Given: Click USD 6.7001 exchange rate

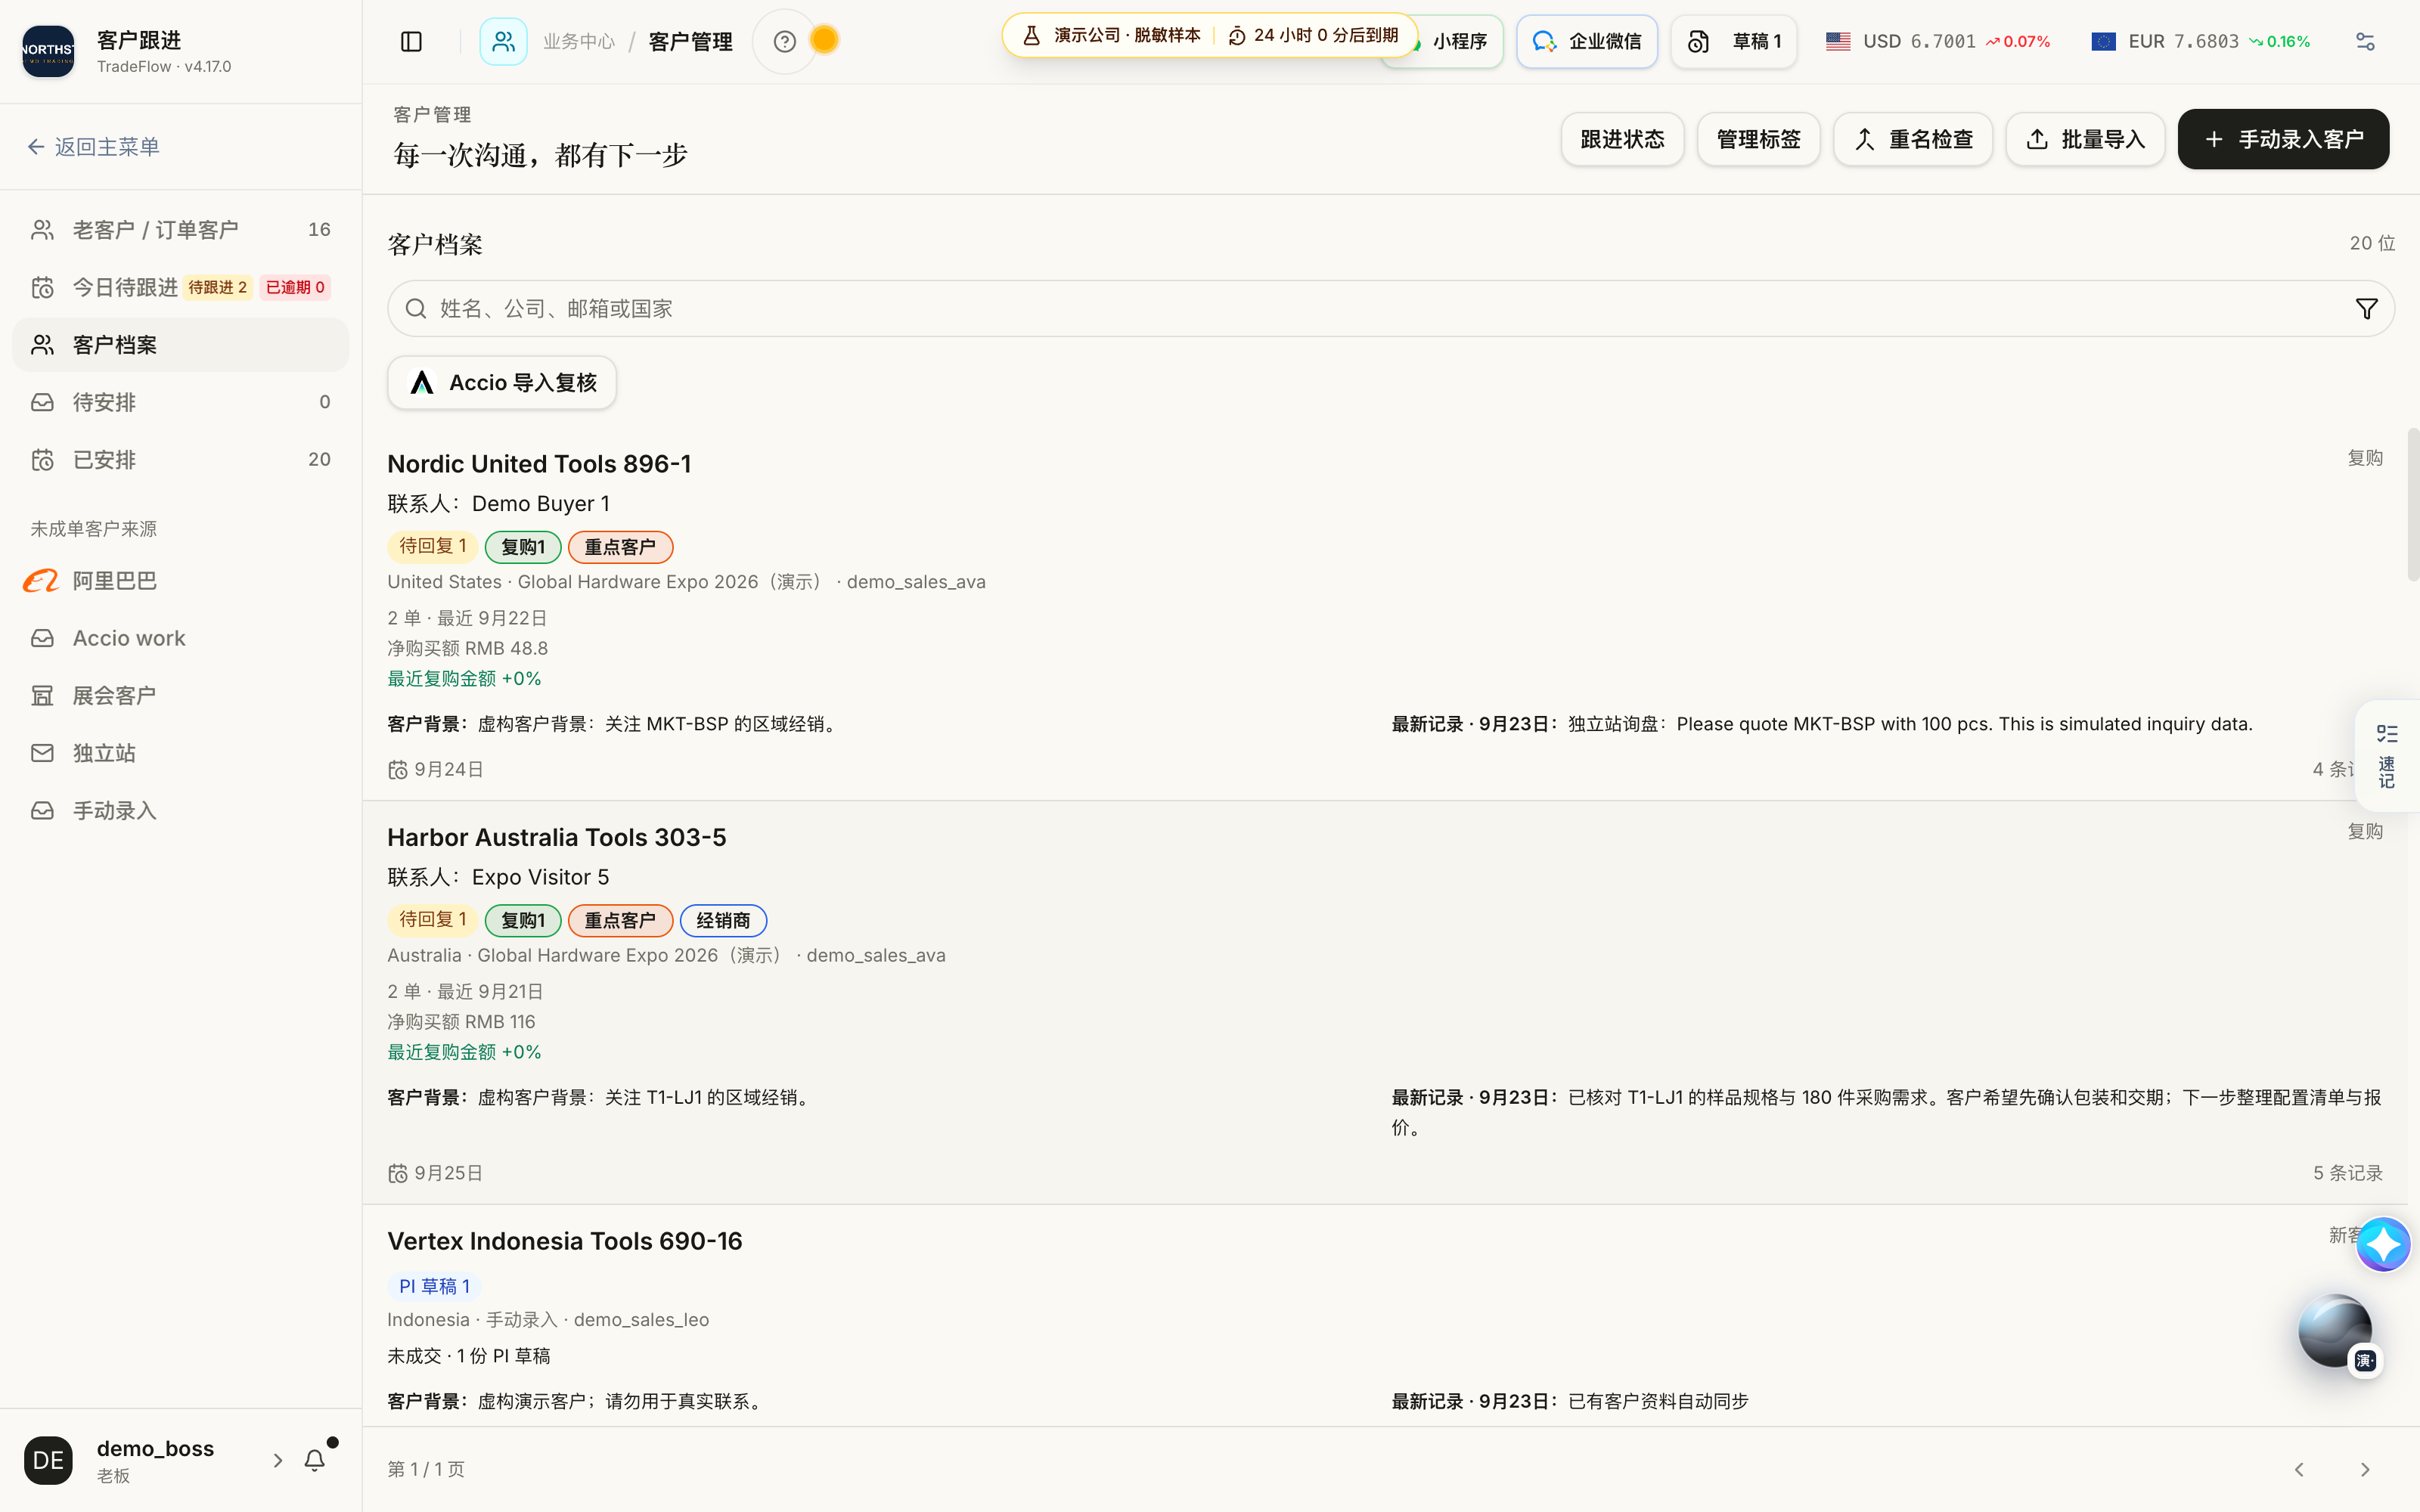Looking at the screenshot, I should pos(1937,42).
